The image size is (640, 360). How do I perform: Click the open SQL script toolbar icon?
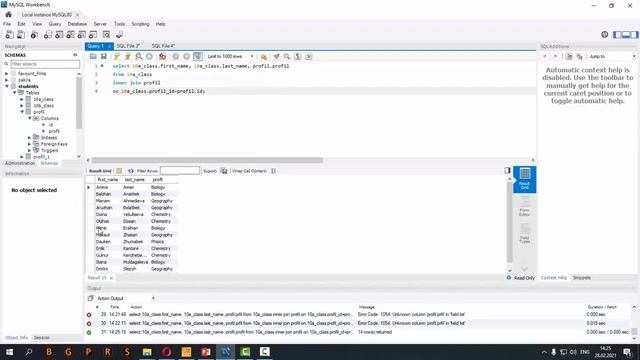click(x=20, y=35)
